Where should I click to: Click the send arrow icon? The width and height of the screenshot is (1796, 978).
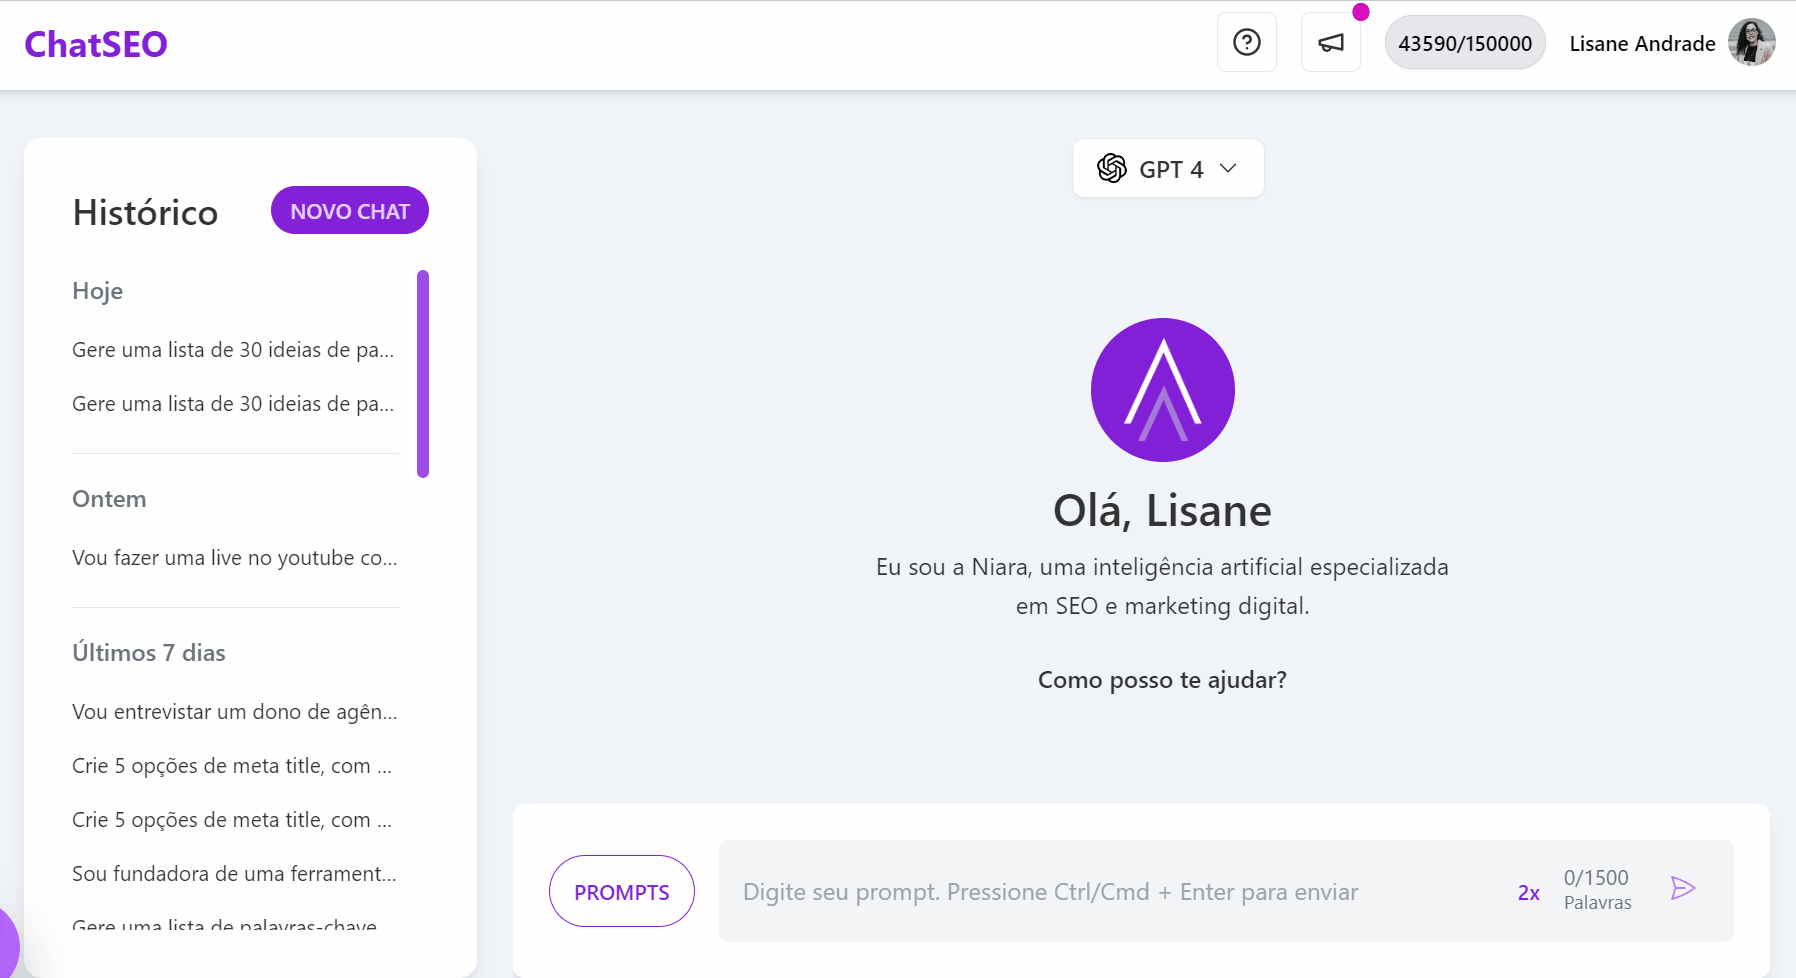point(1682,888)
